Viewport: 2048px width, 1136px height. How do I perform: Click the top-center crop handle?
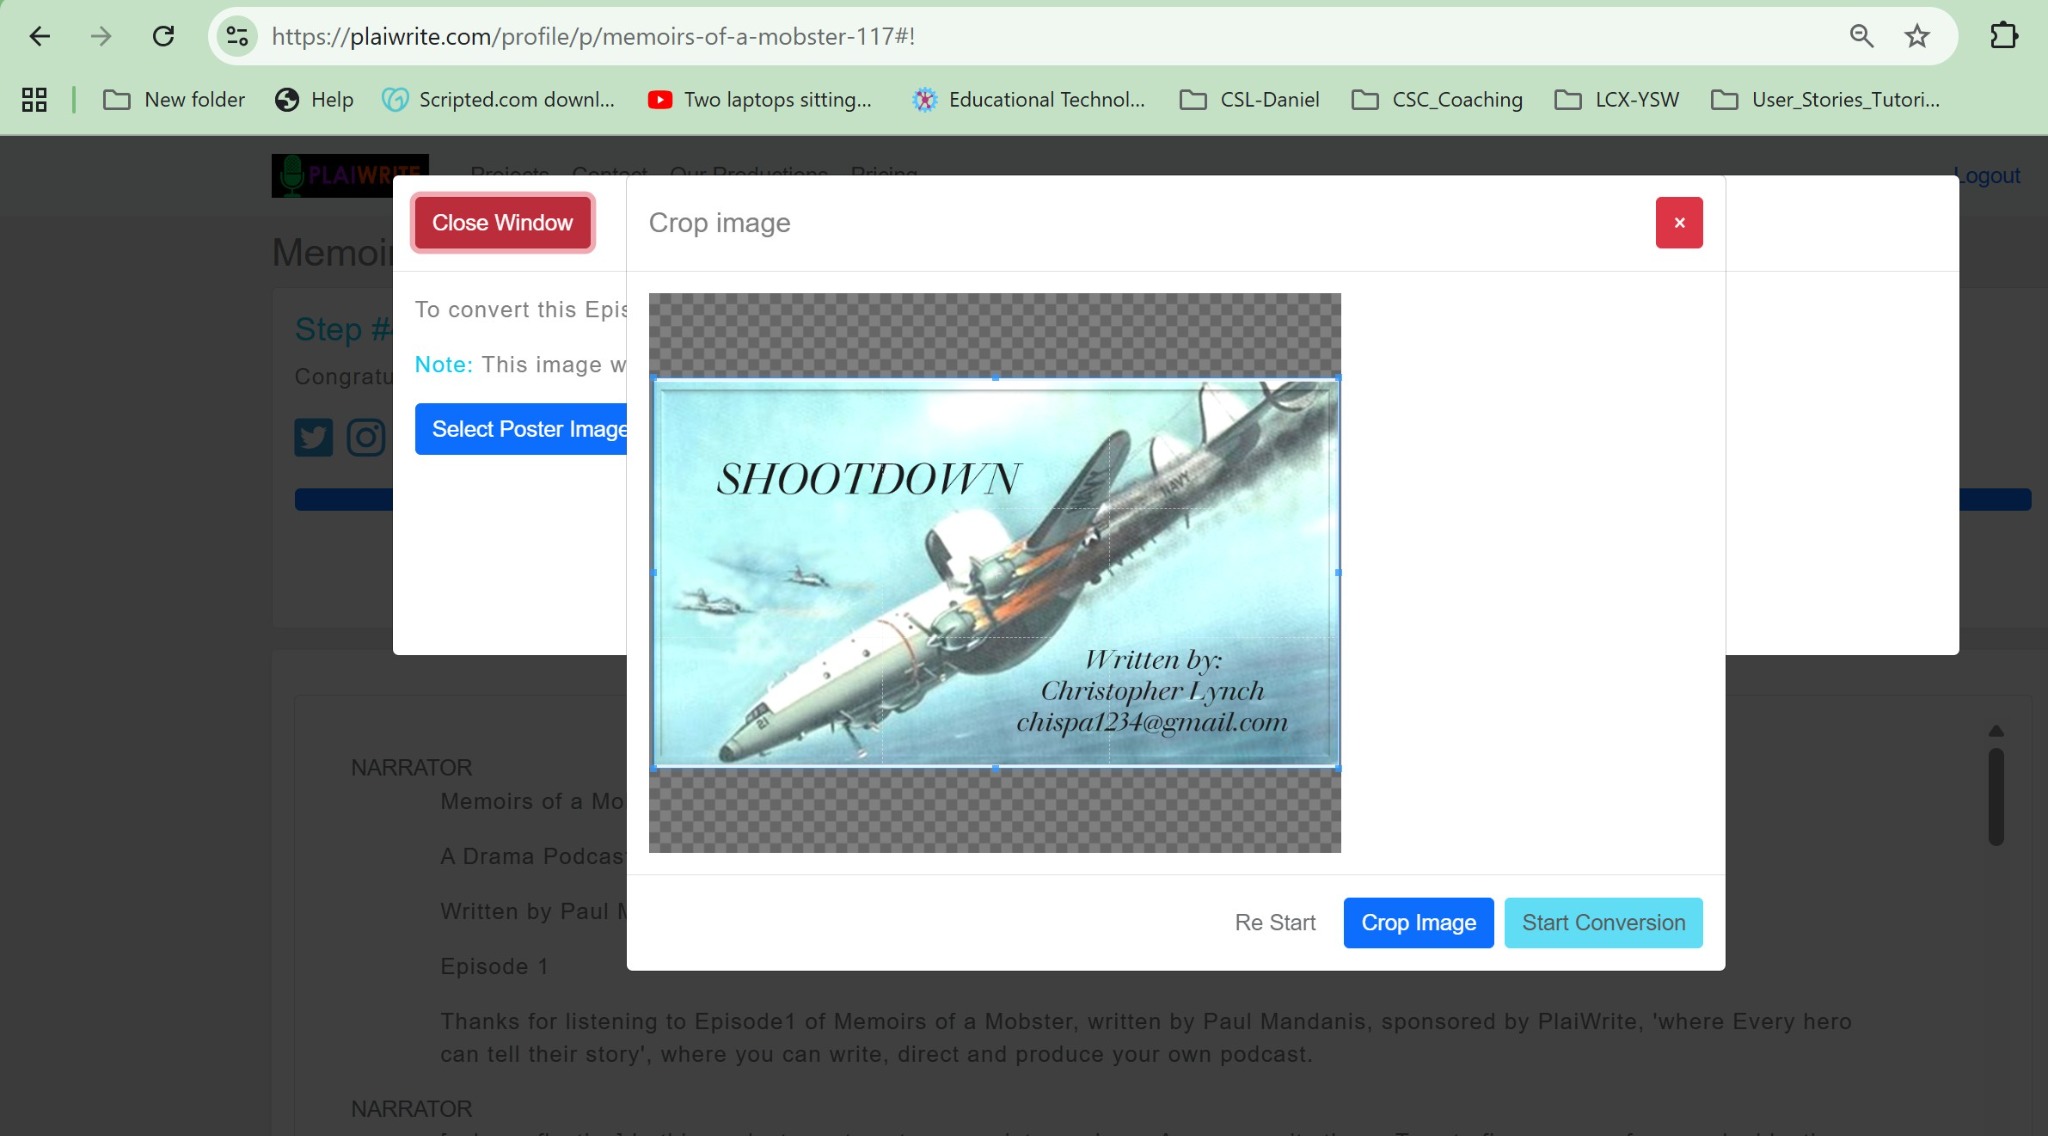click(x=995, y=378)
